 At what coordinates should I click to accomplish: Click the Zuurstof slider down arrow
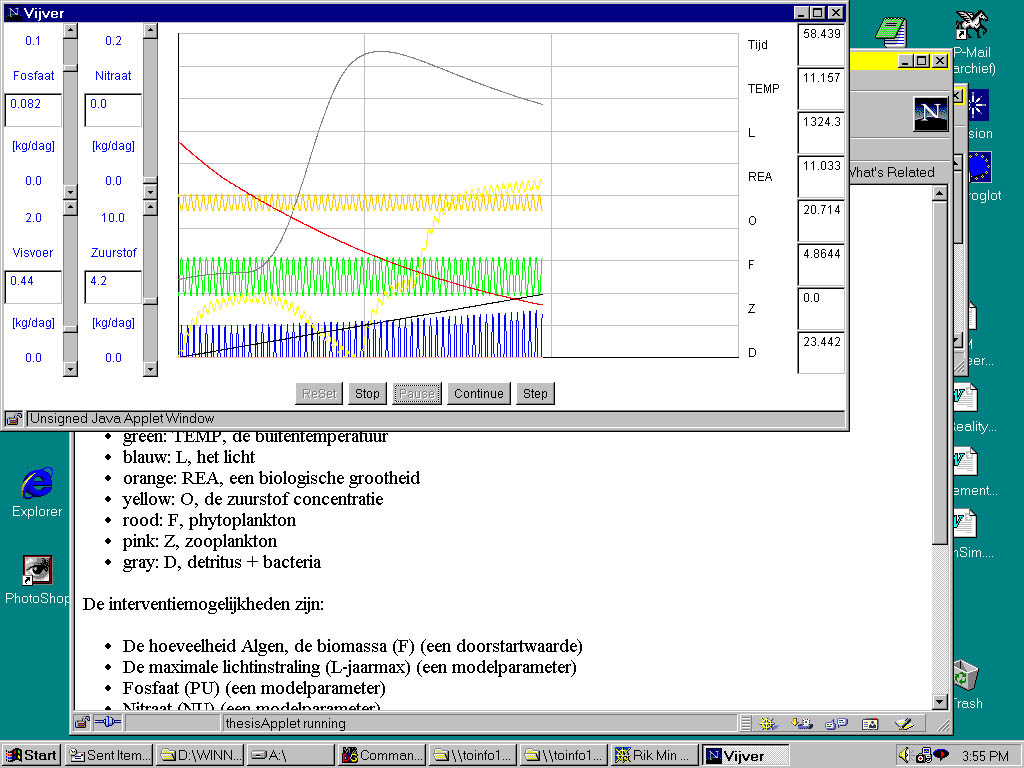(150, 369)
